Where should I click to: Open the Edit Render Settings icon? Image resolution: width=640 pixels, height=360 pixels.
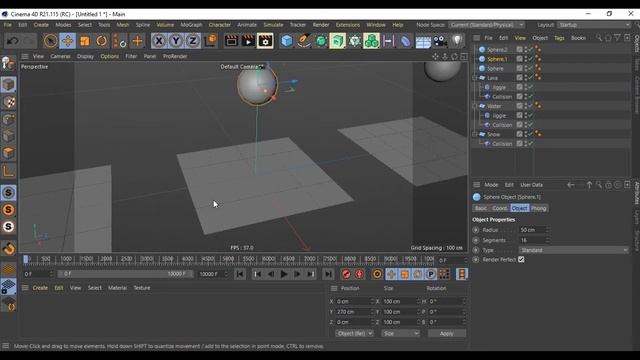[x=265, y=41]
